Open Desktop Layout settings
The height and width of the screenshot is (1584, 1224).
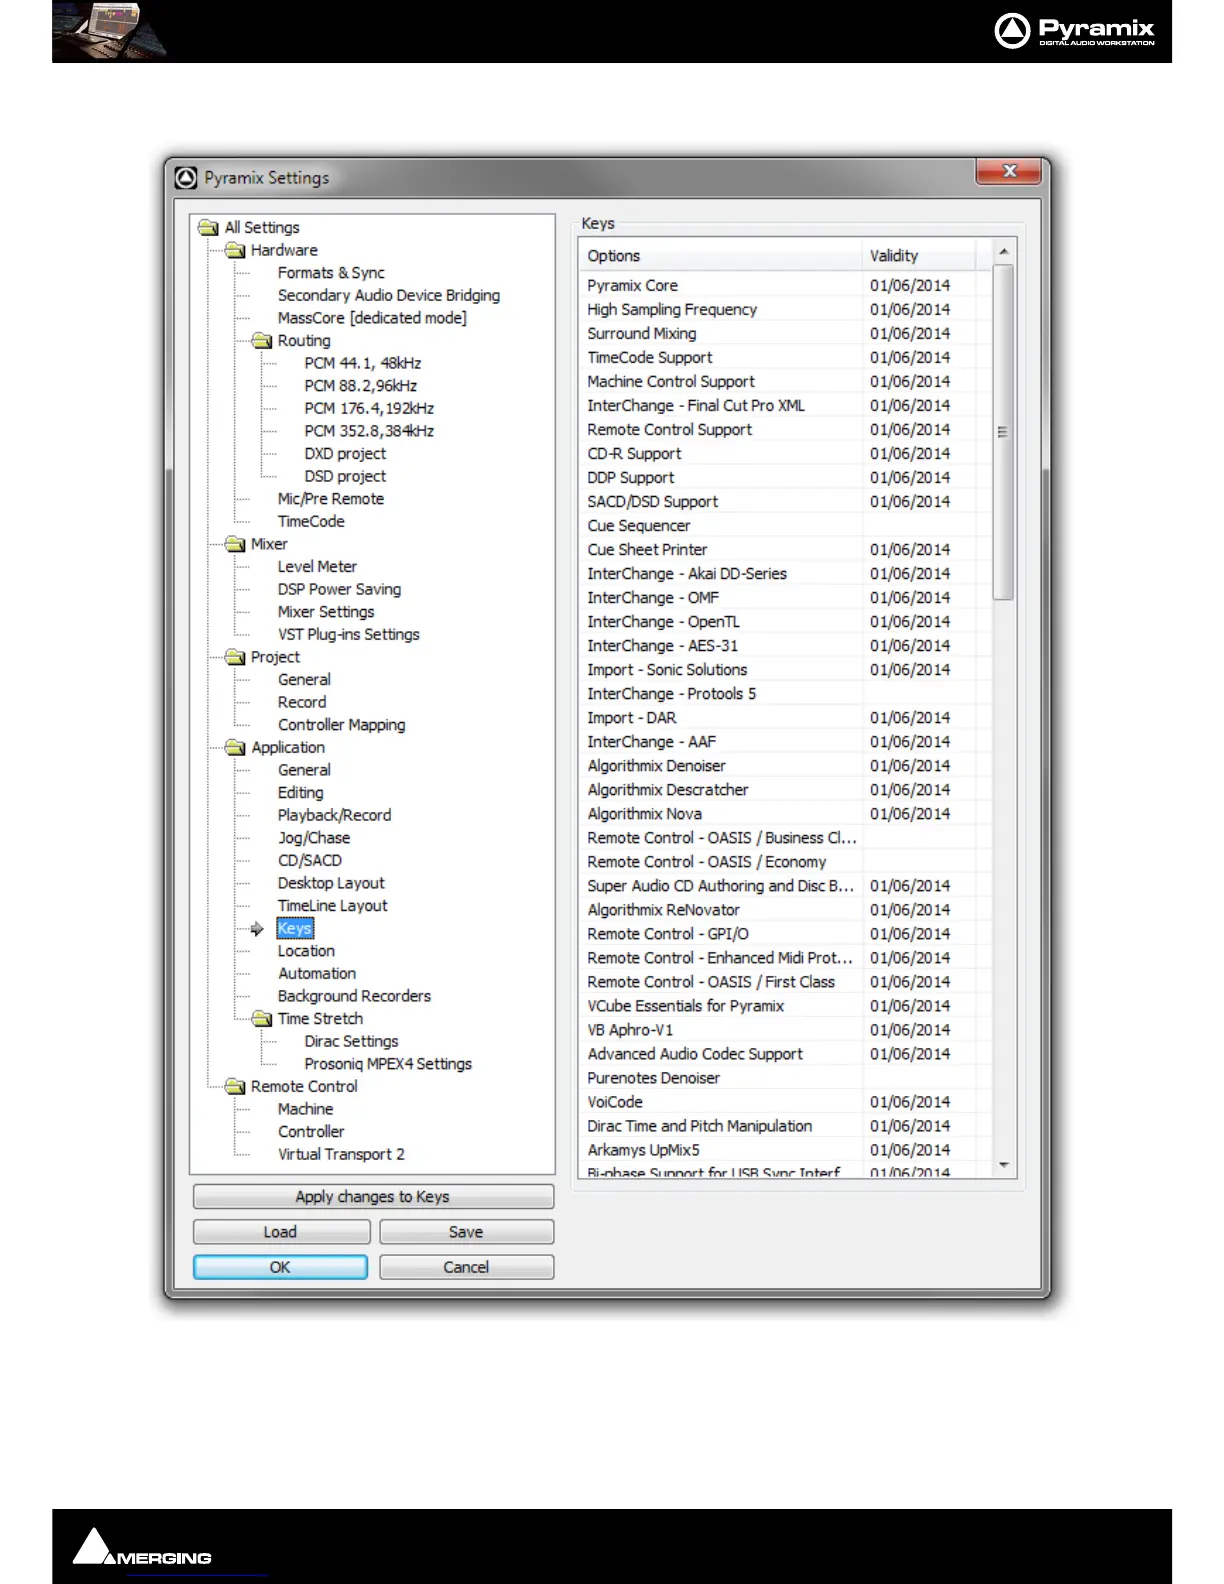click(331, 884)
